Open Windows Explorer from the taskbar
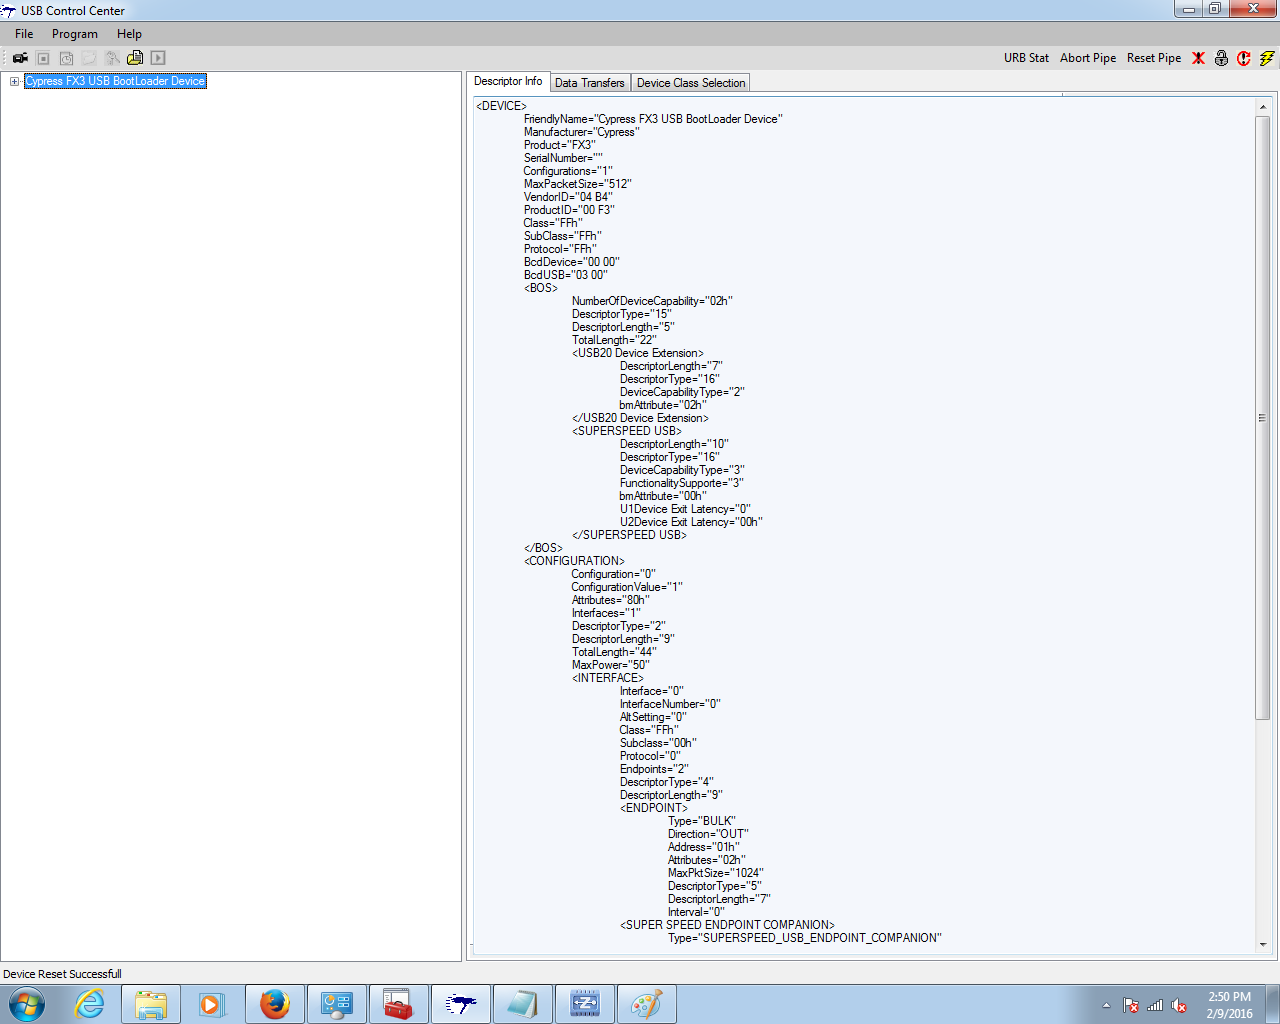Screen dimensions: 1280x1024 (x=151, y=1004)
